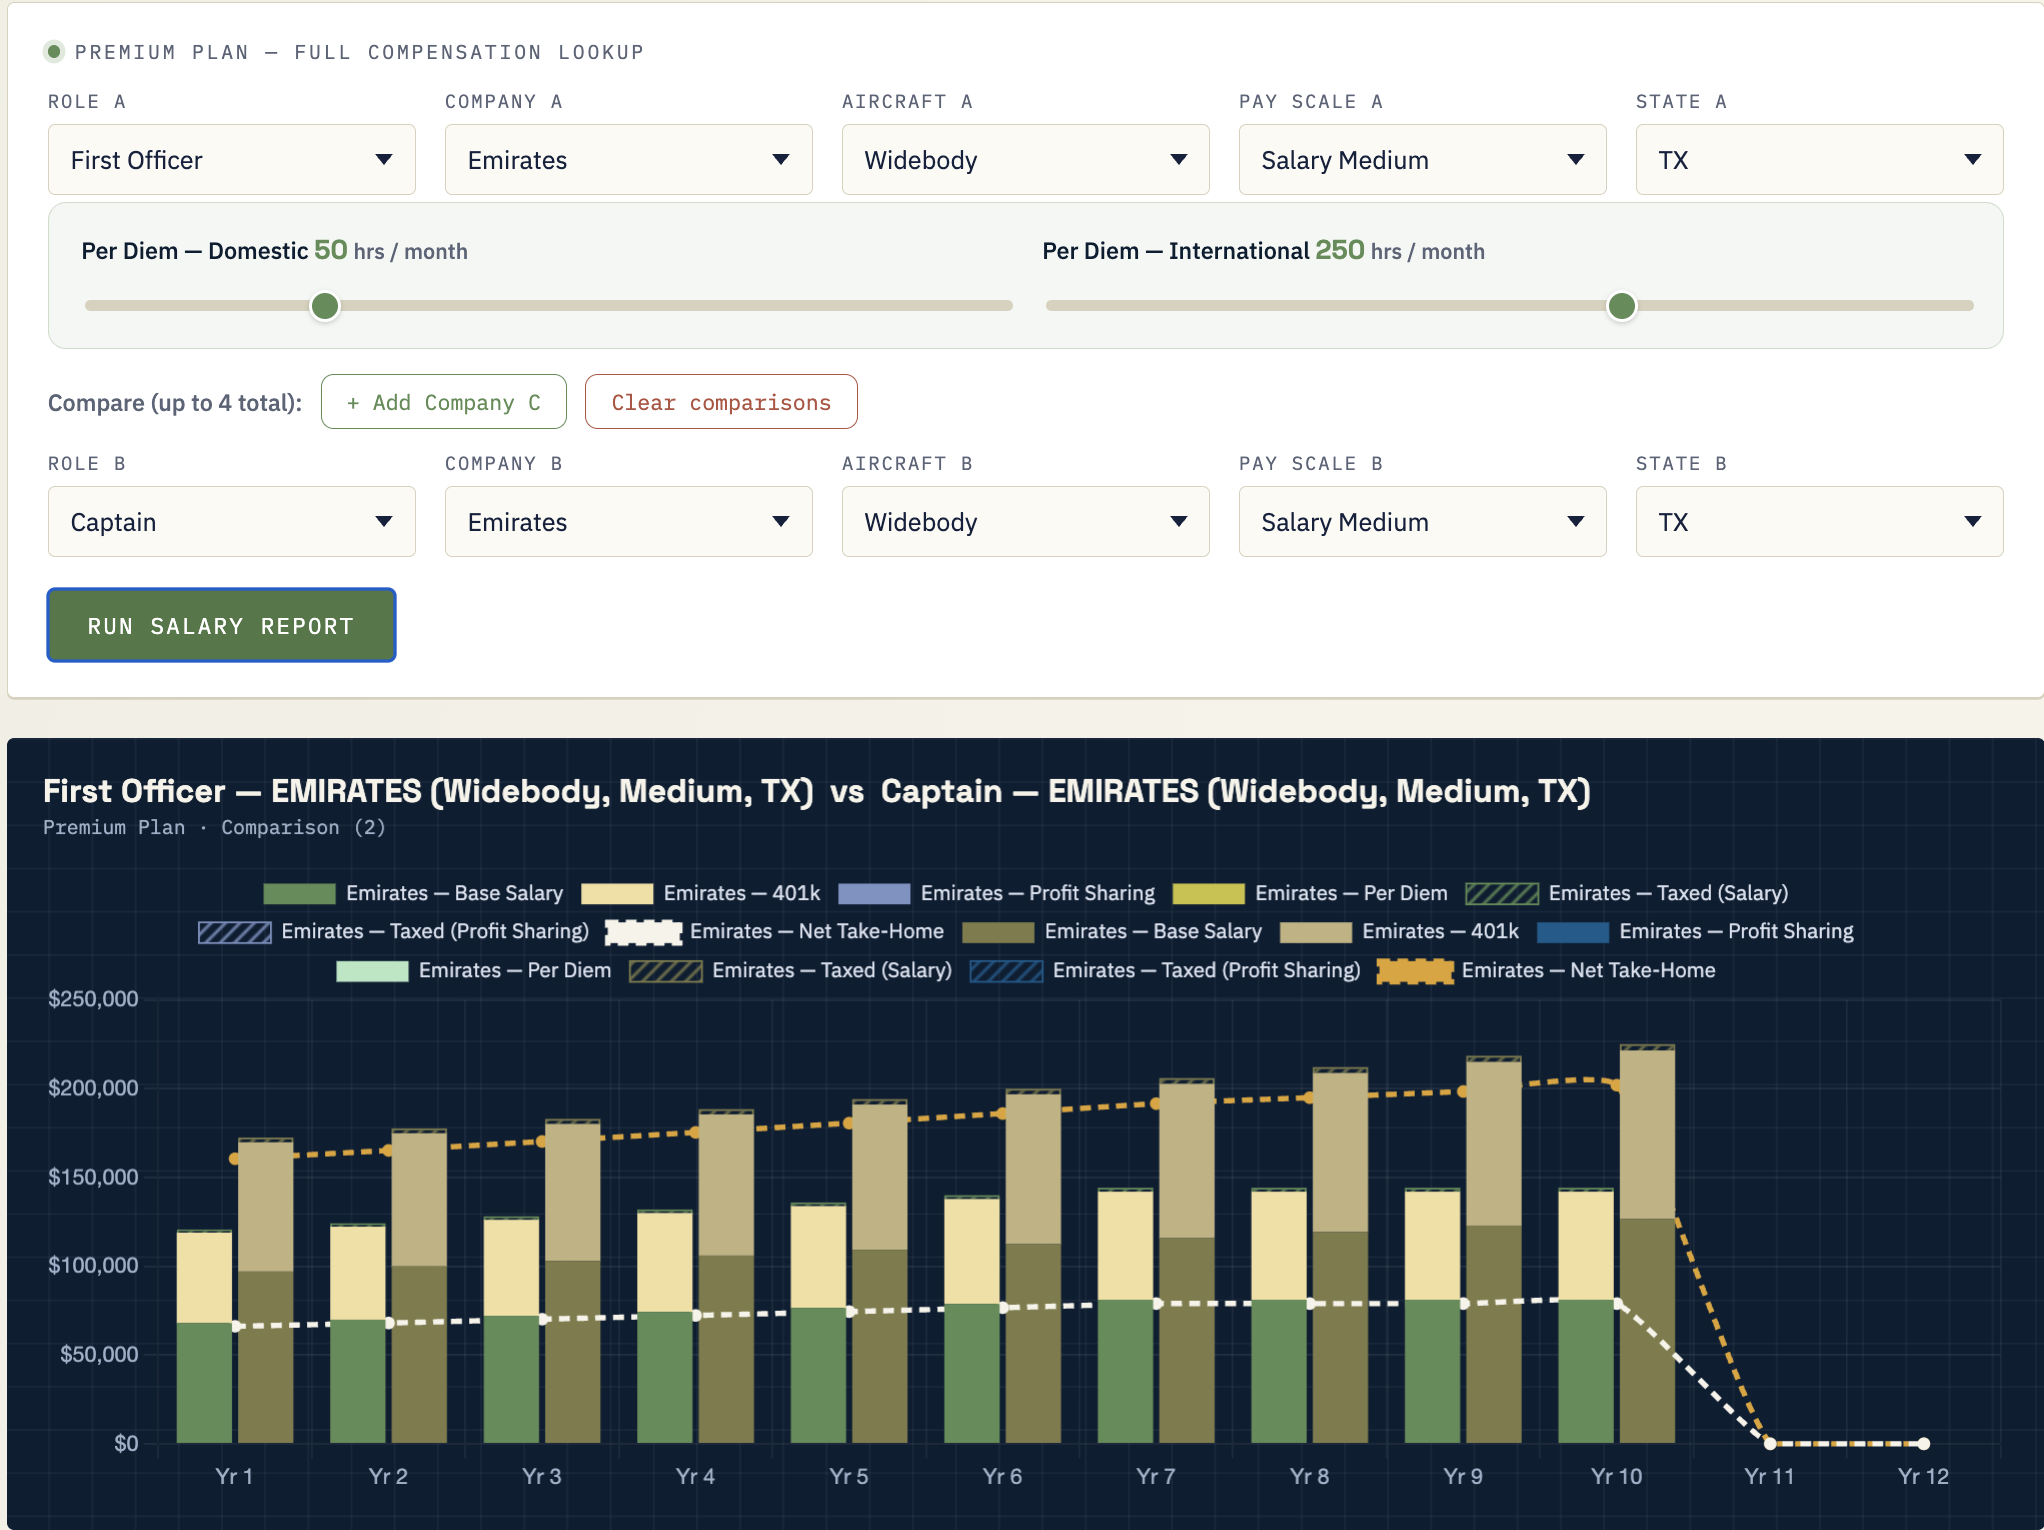Click the "Per Diem — International 250 hrs / month" label
Screen dimensions: 2044x1530
[1264, 250]
